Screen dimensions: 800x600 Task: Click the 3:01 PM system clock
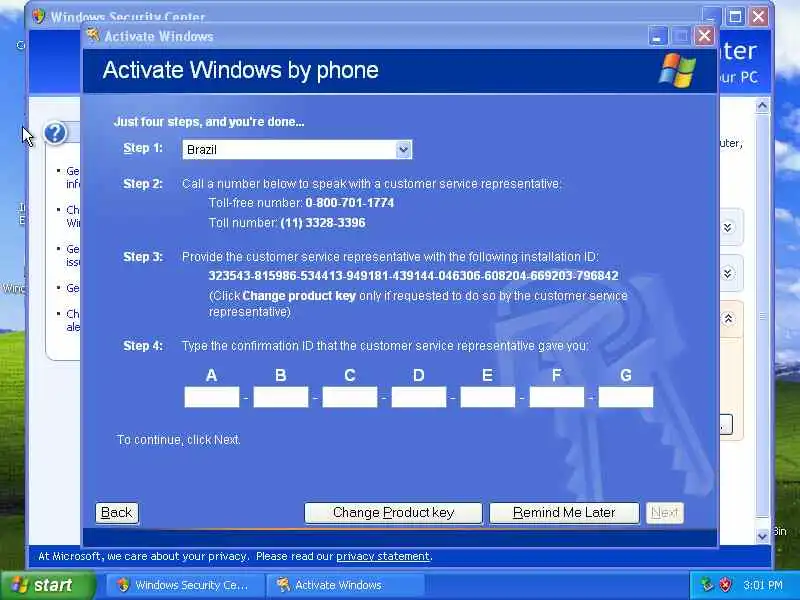[763, 585]
